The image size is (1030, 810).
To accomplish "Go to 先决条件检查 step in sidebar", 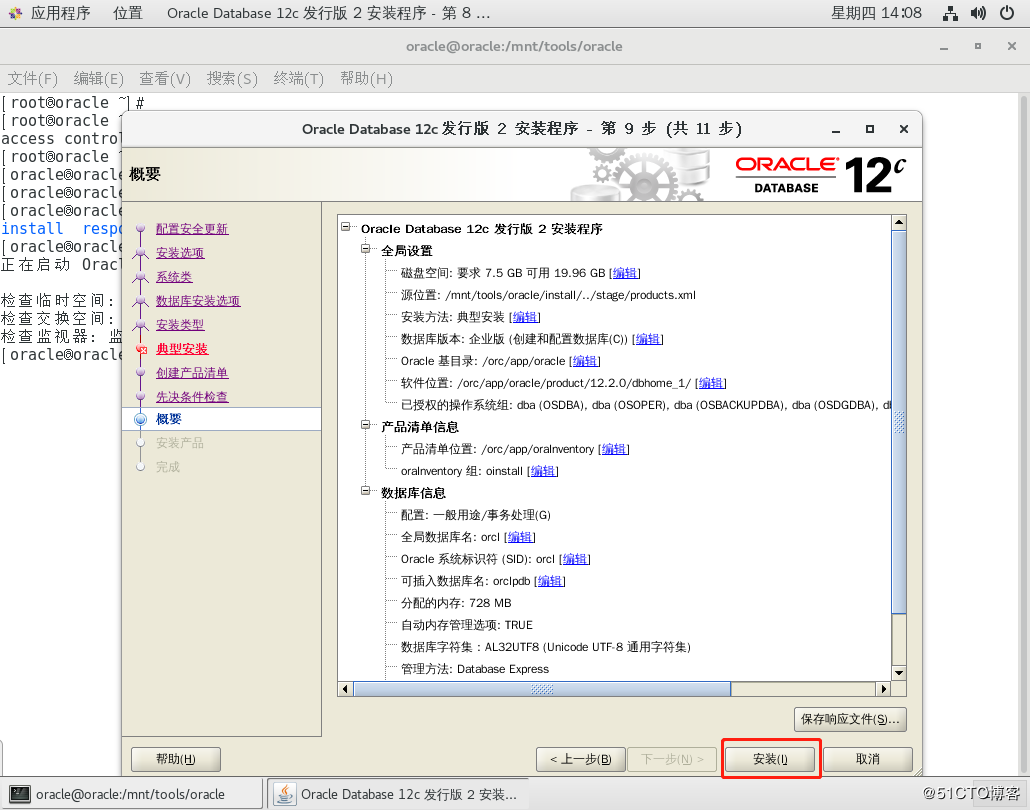I will click(x=192, y=397).
